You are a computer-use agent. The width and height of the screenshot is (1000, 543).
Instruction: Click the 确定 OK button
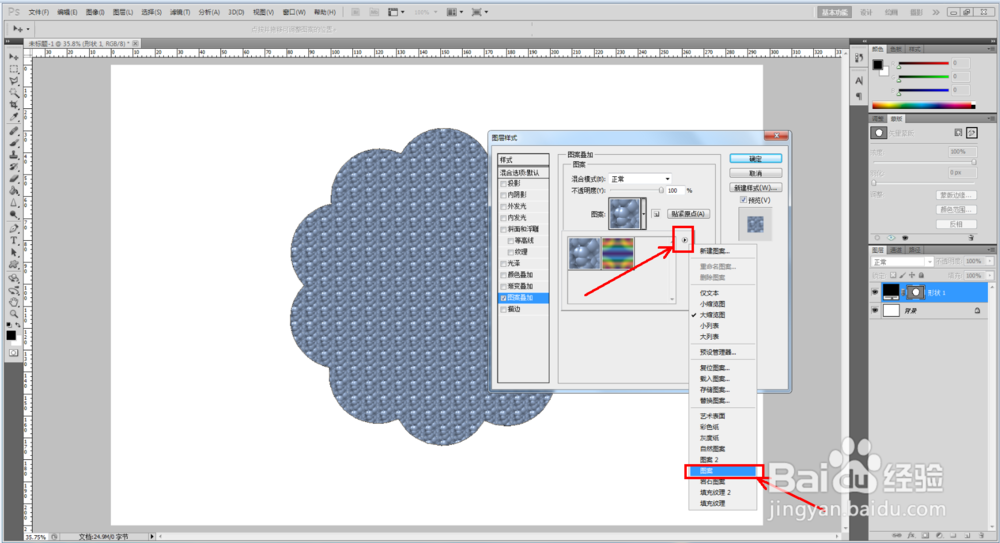[x=756, y=159]
